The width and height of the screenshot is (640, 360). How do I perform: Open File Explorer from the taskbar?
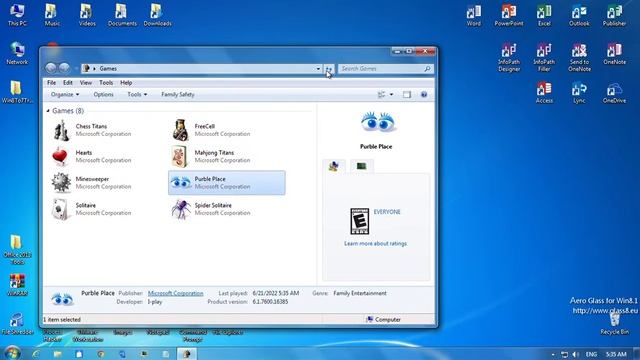[58, 354]
